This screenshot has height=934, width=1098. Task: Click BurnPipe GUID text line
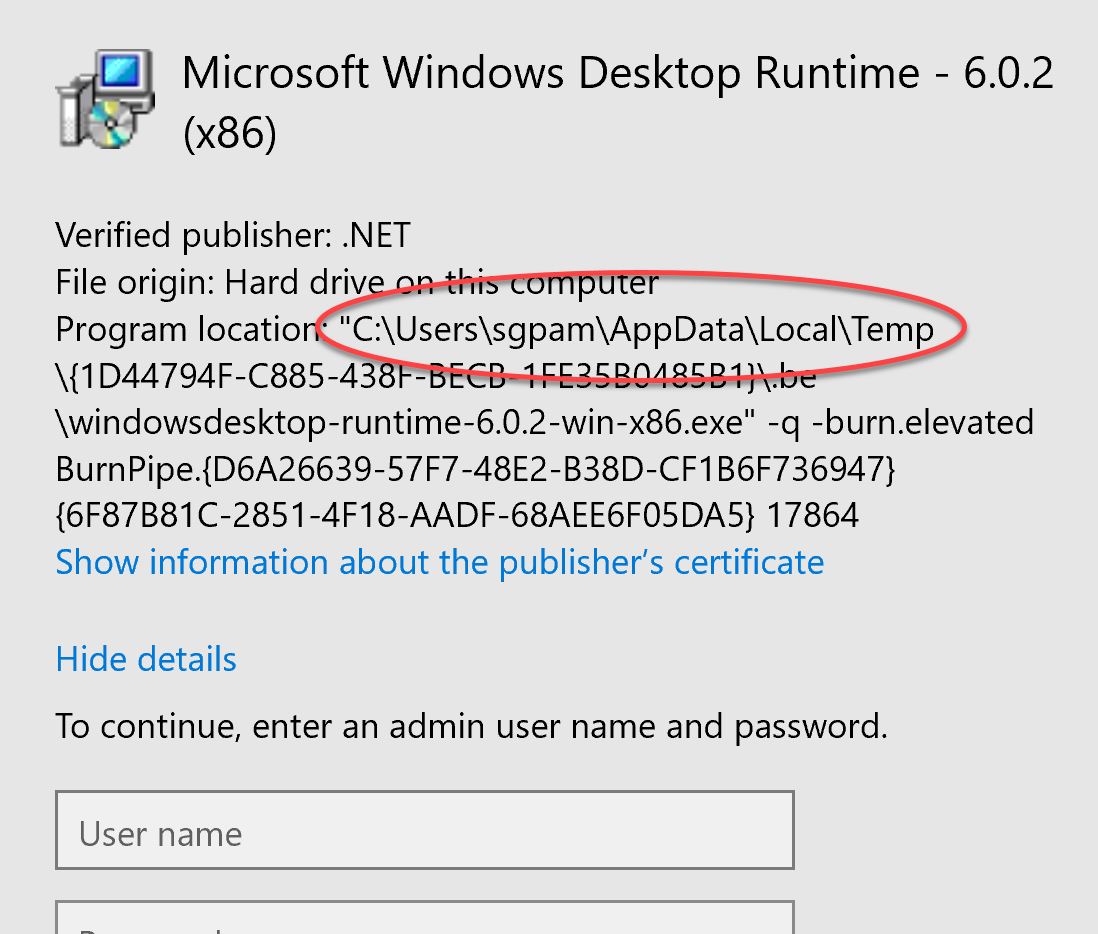[x=475, y=469]
